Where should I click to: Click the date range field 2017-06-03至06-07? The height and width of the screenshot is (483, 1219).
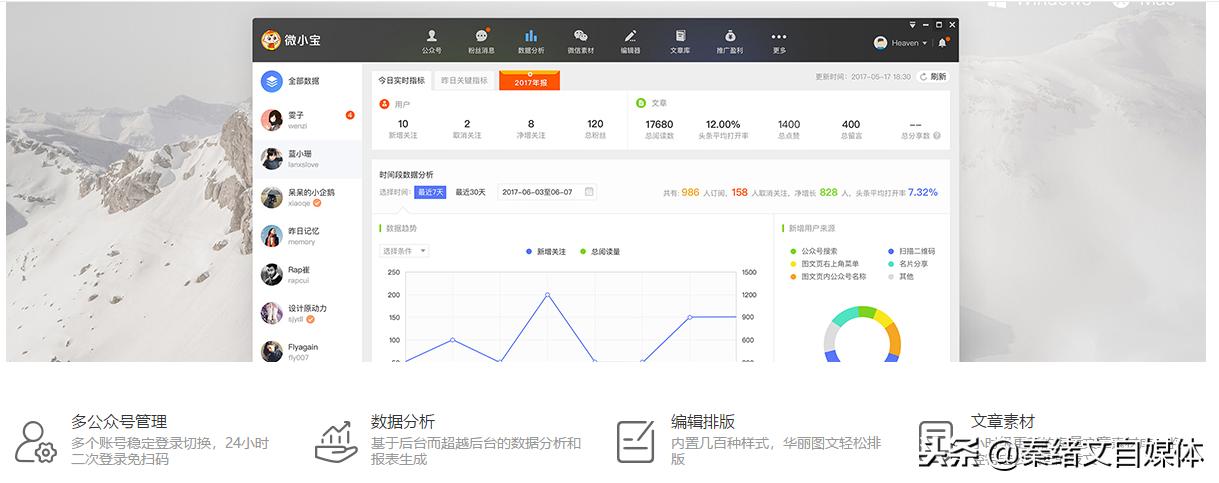point(547,191)
